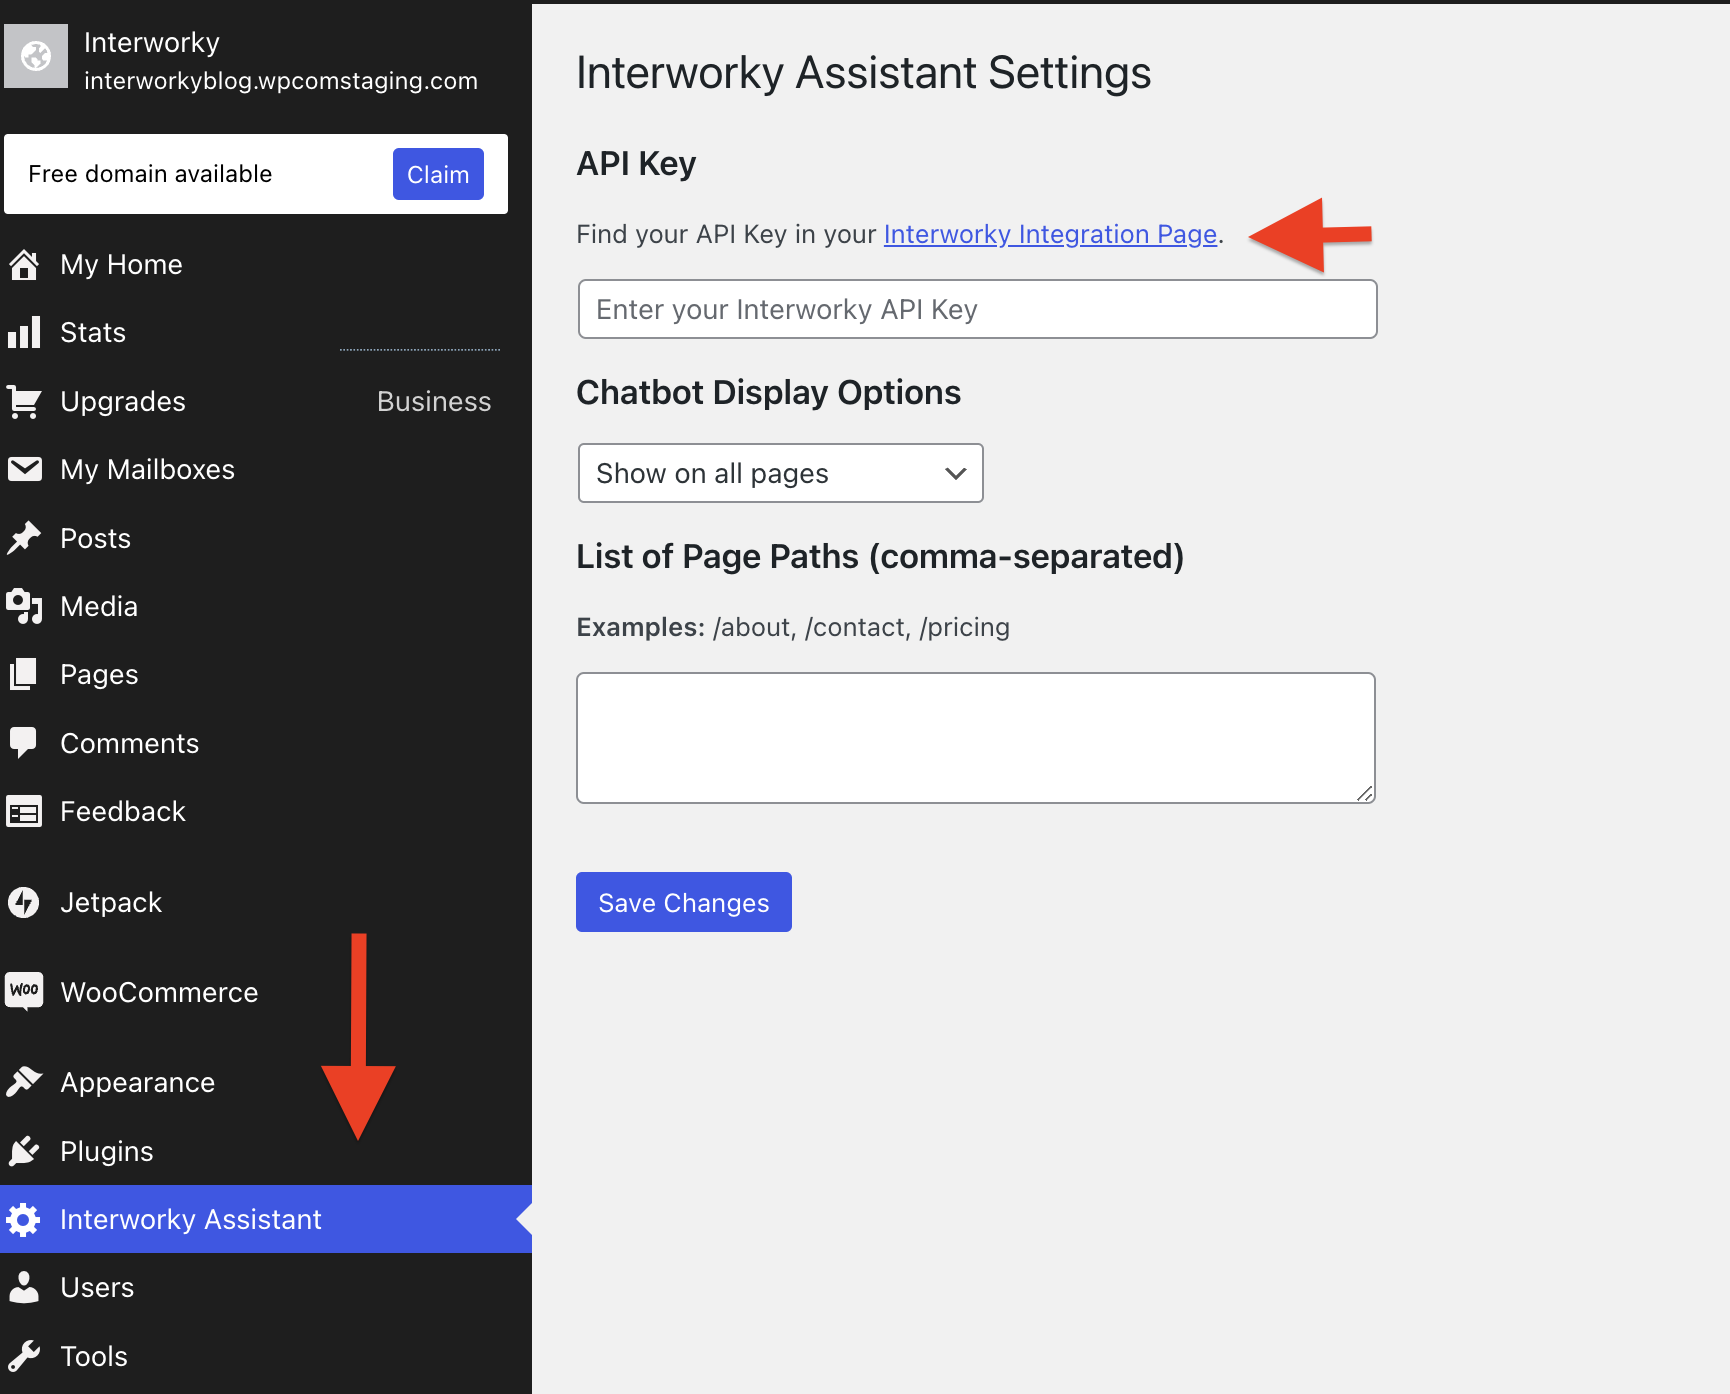The width and height of the screenshot is (1730, 1394).
Task: Click the My Mailboxes envelope icon
Action: click(24, 470)
